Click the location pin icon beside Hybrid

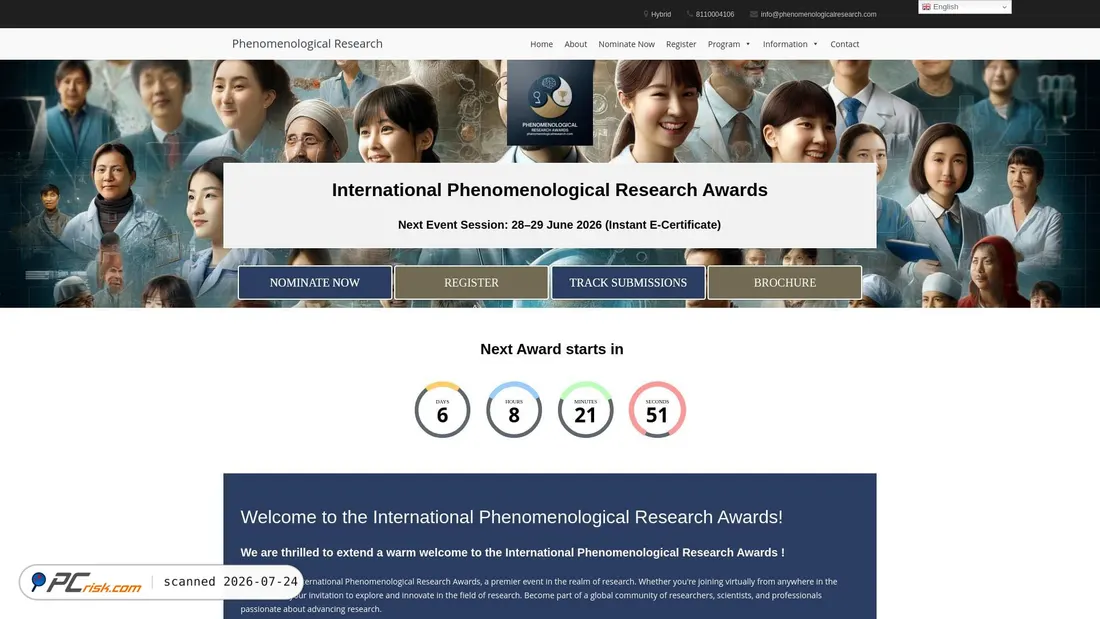point(645,14)
